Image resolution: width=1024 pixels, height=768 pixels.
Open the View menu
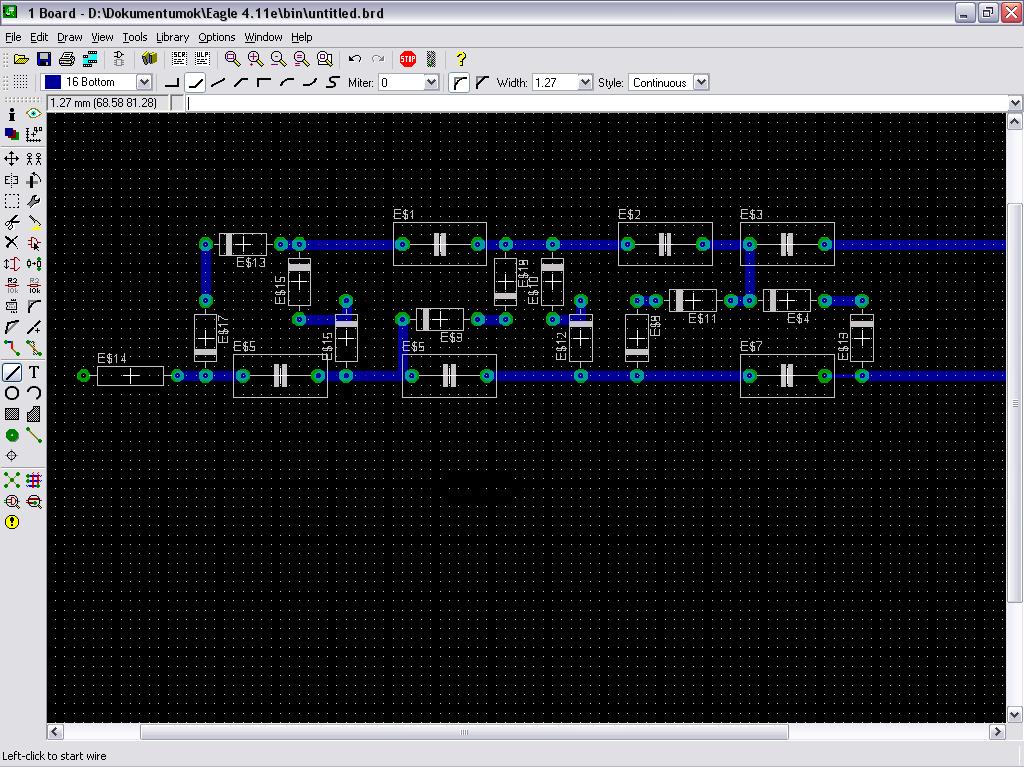click(x=102, y=37)
